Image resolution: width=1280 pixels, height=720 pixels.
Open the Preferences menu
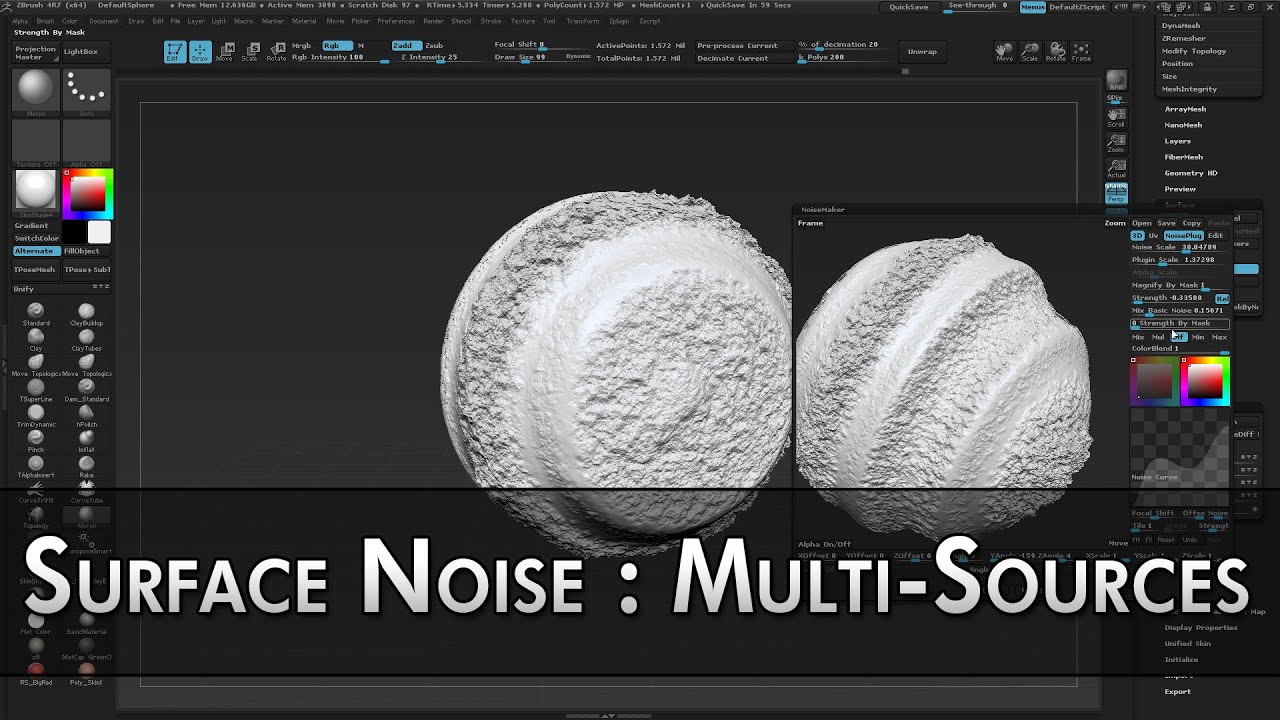[396, 21]
